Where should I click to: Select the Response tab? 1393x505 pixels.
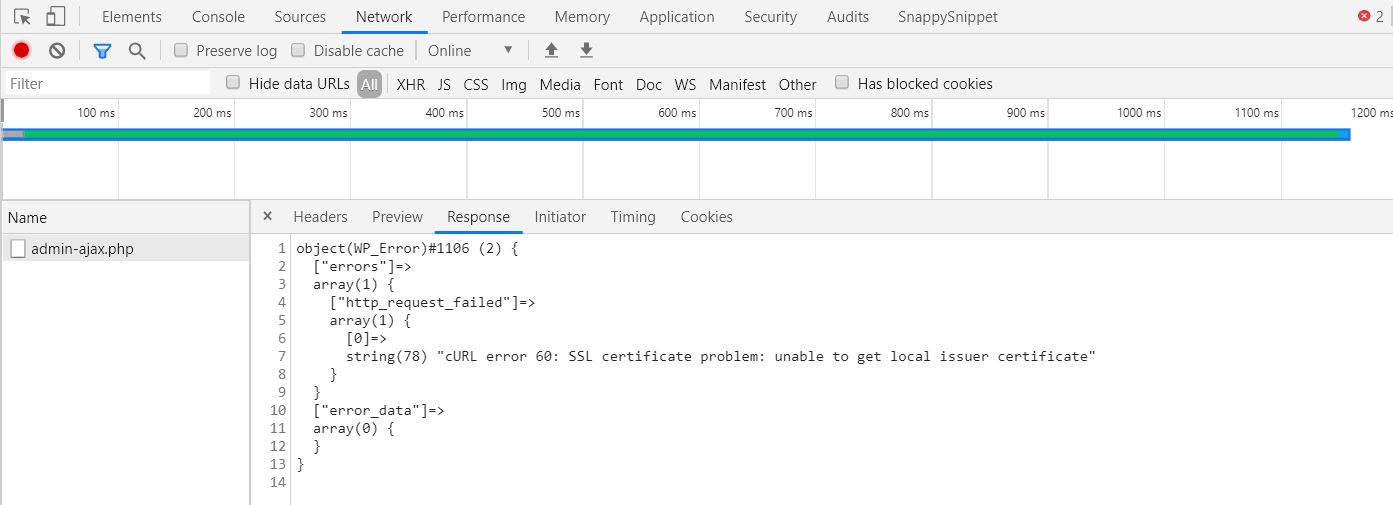(x=478, y=217)
